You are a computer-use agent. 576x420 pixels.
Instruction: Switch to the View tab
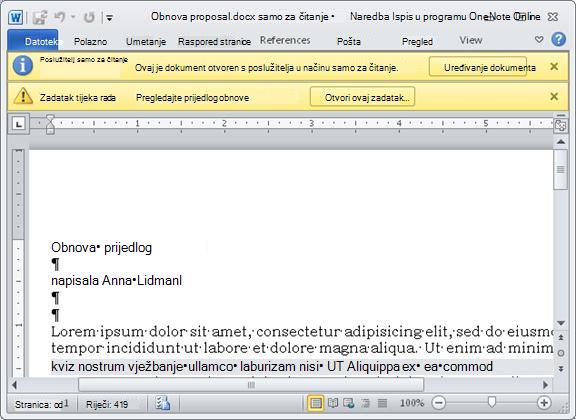[x=471, y=40]
